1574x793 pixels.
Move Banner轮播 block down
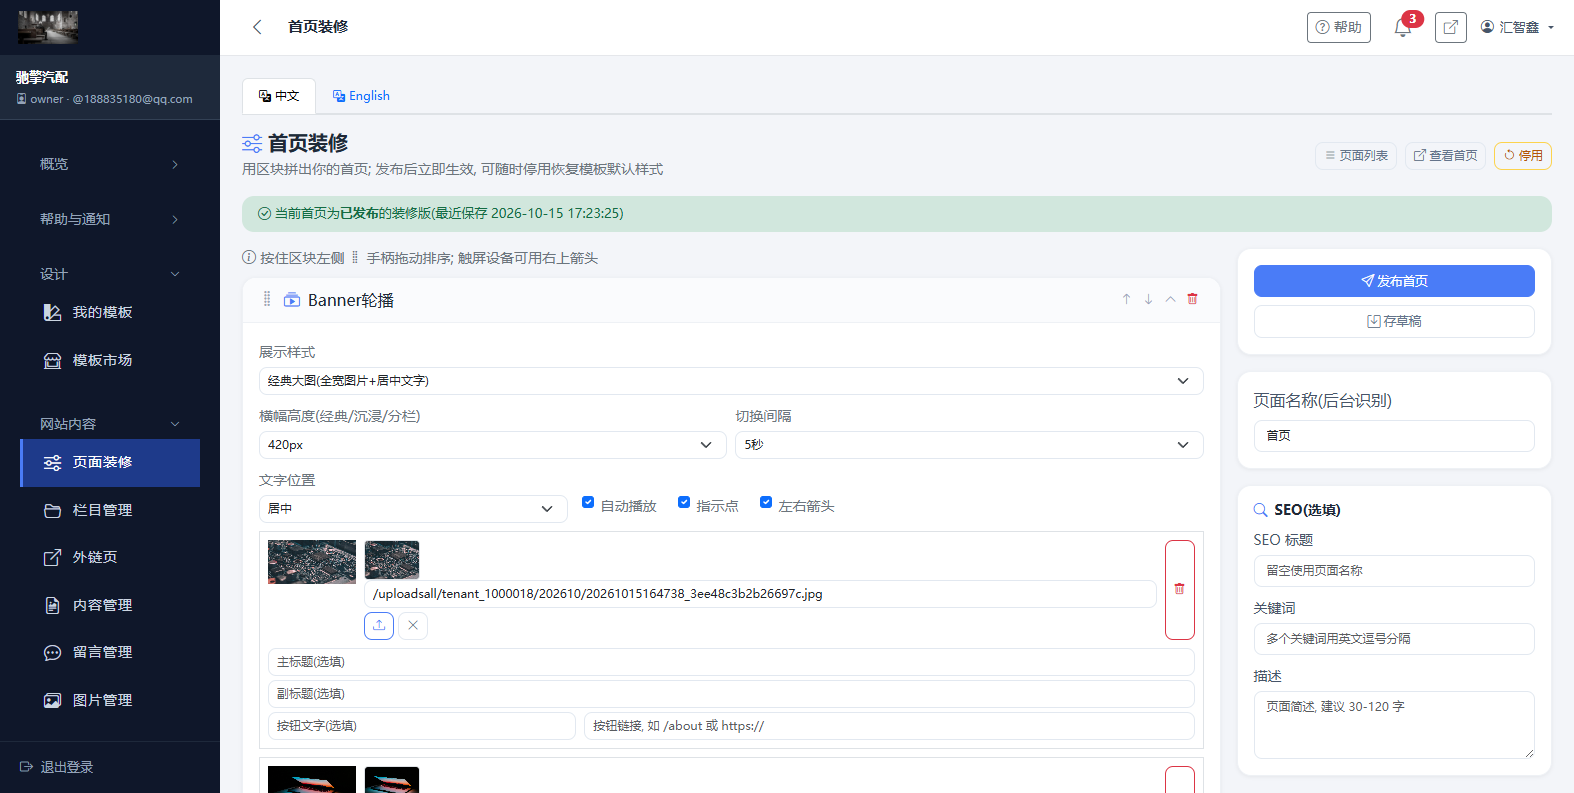[x=1148, y=299]
